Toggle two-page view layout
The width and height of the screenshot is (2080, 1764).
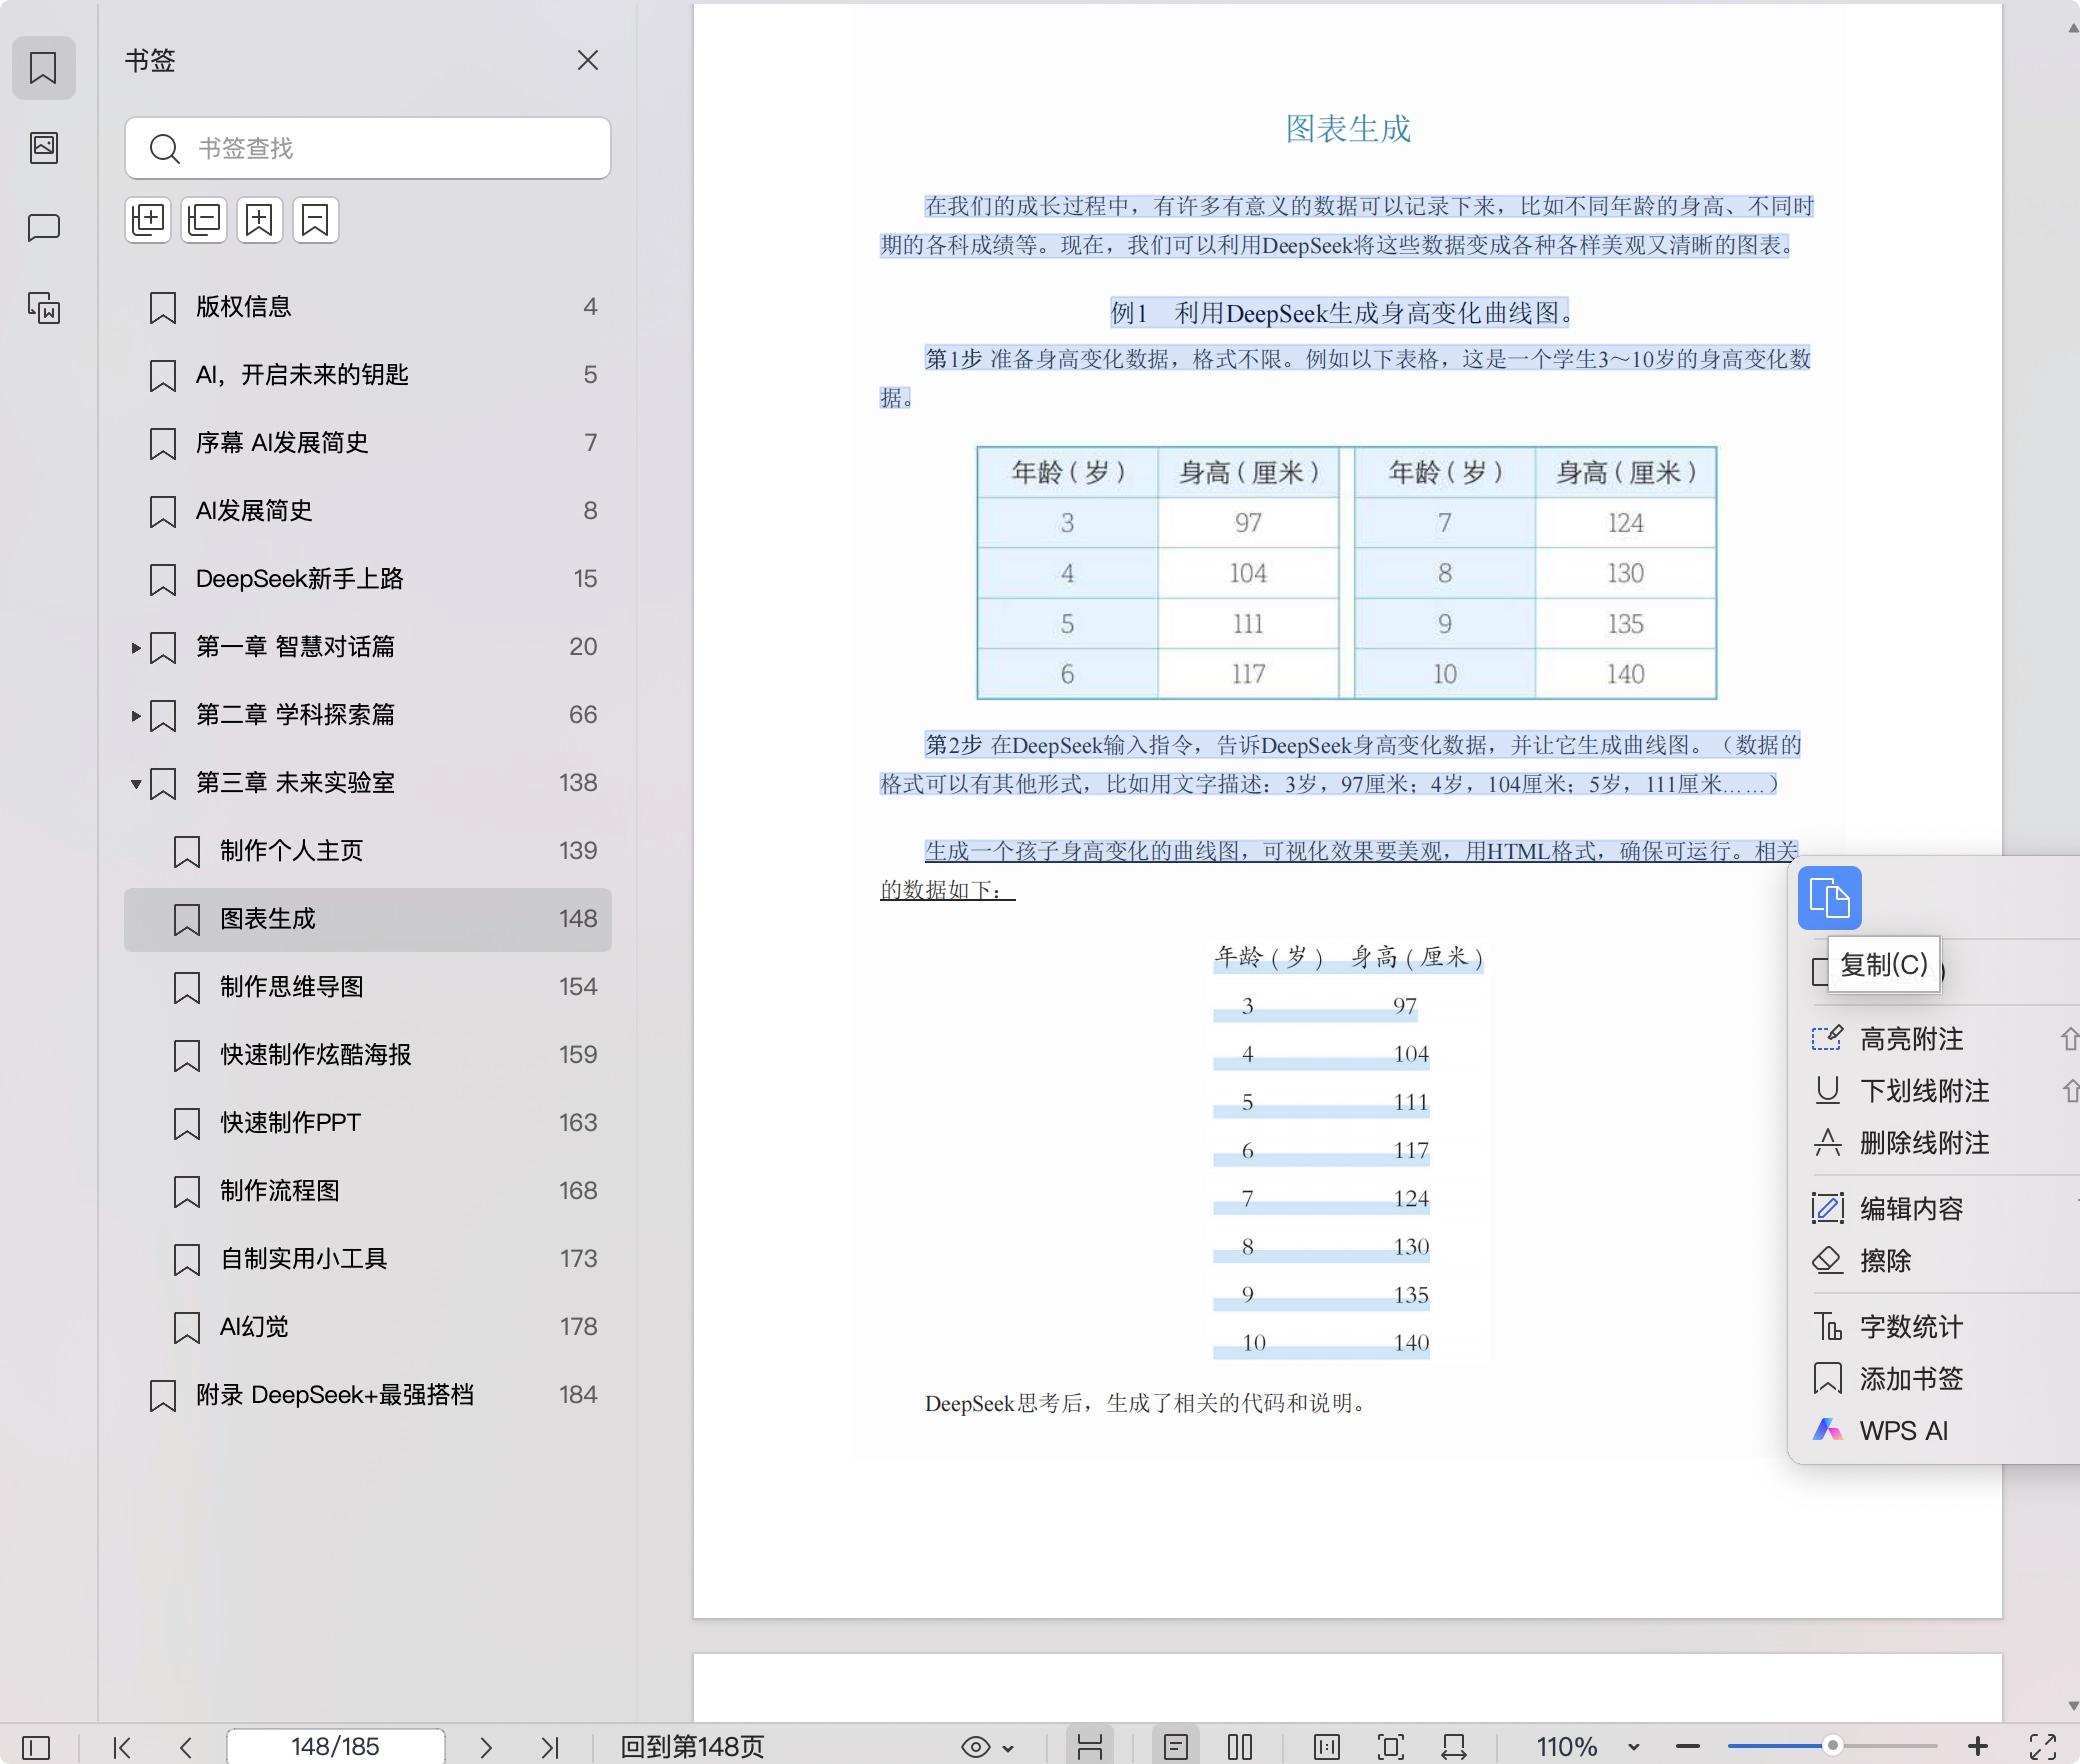(x=1239, y=1746)
